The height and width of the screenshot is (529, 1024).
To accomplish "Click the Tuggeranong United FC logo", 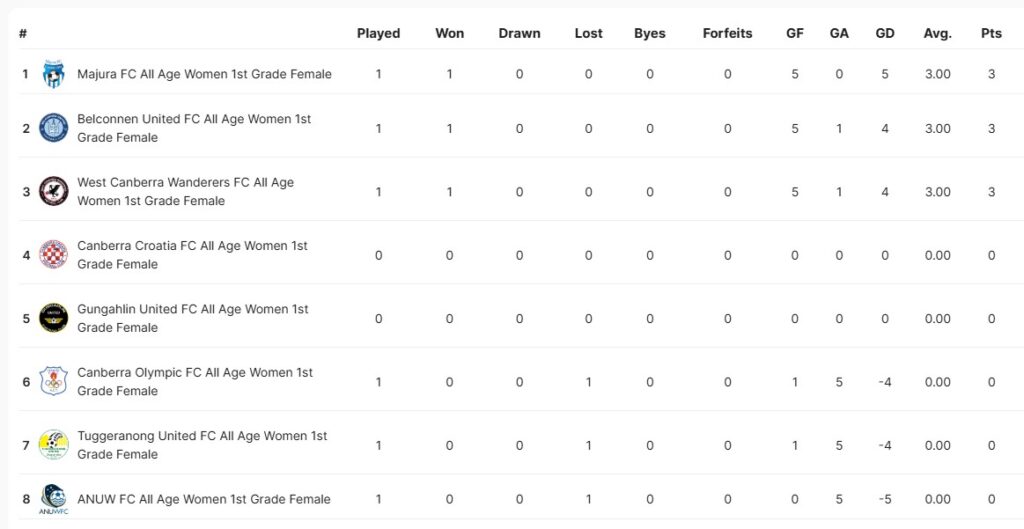I will [x=53, y=445].
